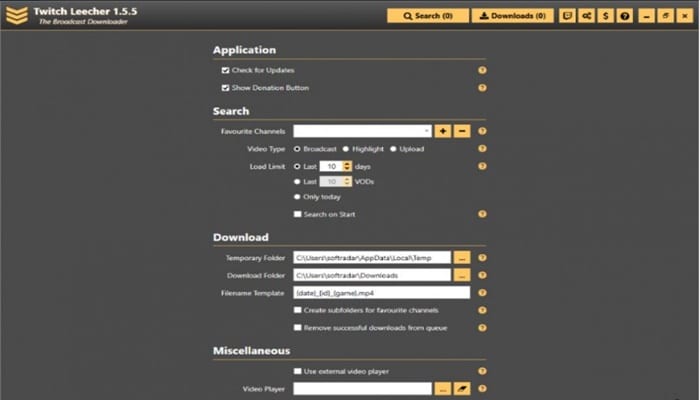
Task: Click the Twitch Leecher logo icon
Action: [17, 15]
